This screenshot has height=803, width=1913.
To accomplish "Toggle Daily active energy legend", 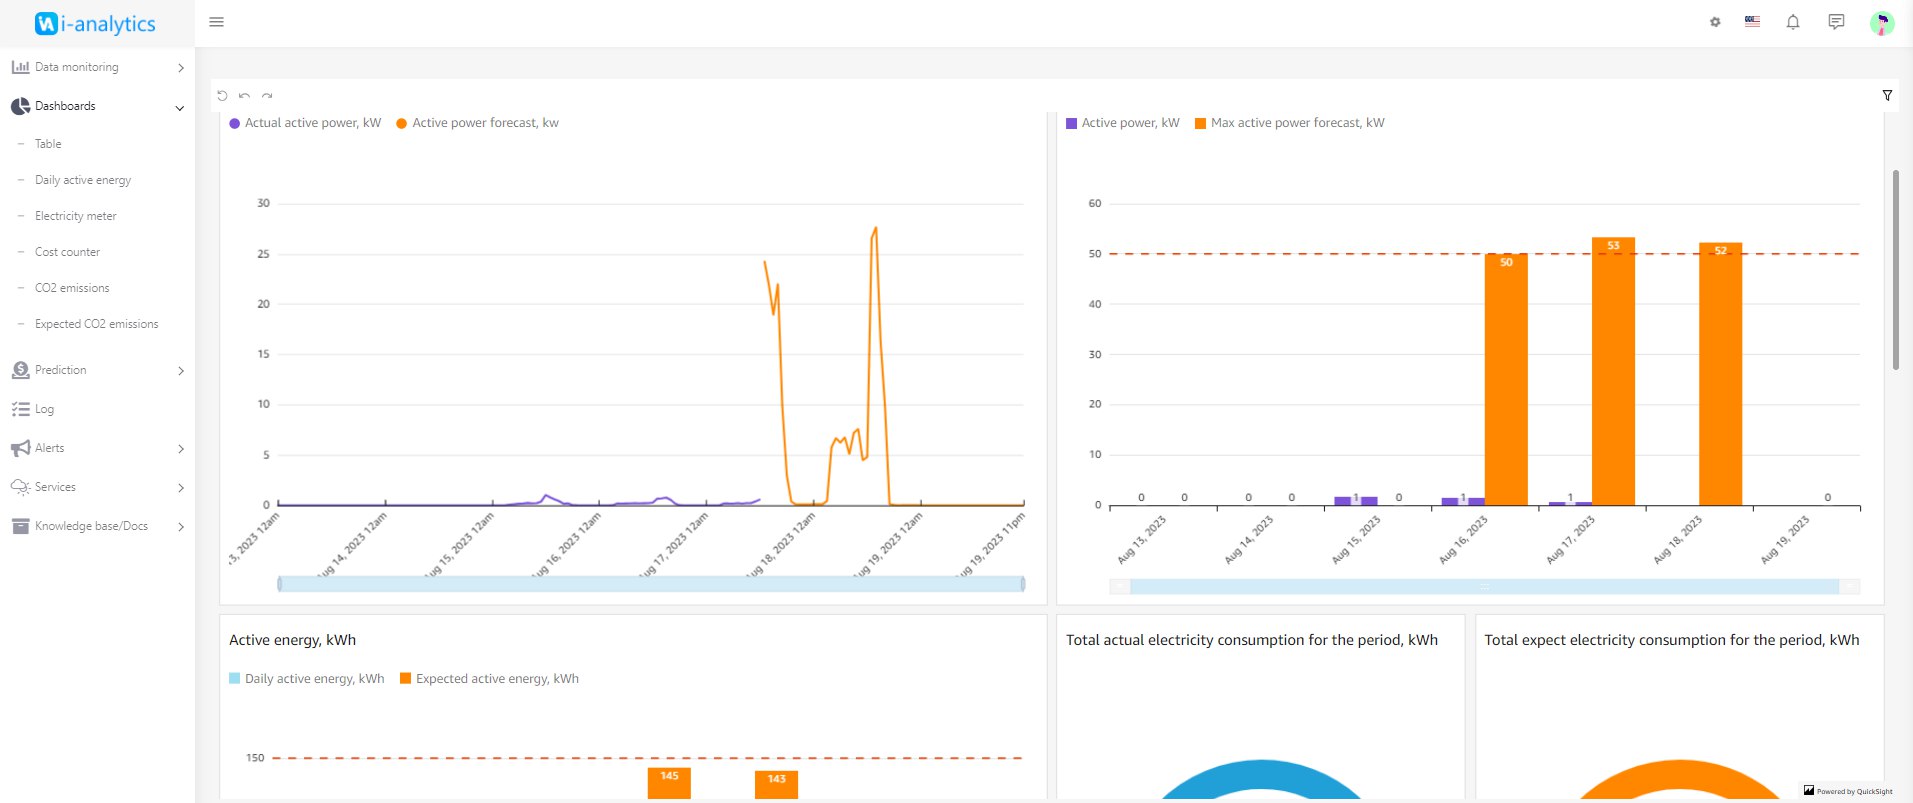I will click(306, 678).
